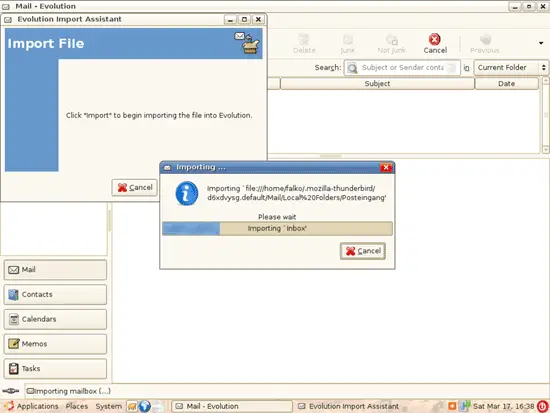The image size is (550, 413).
Task: Click the Previous toolbar button
Action: coord(484,44)
